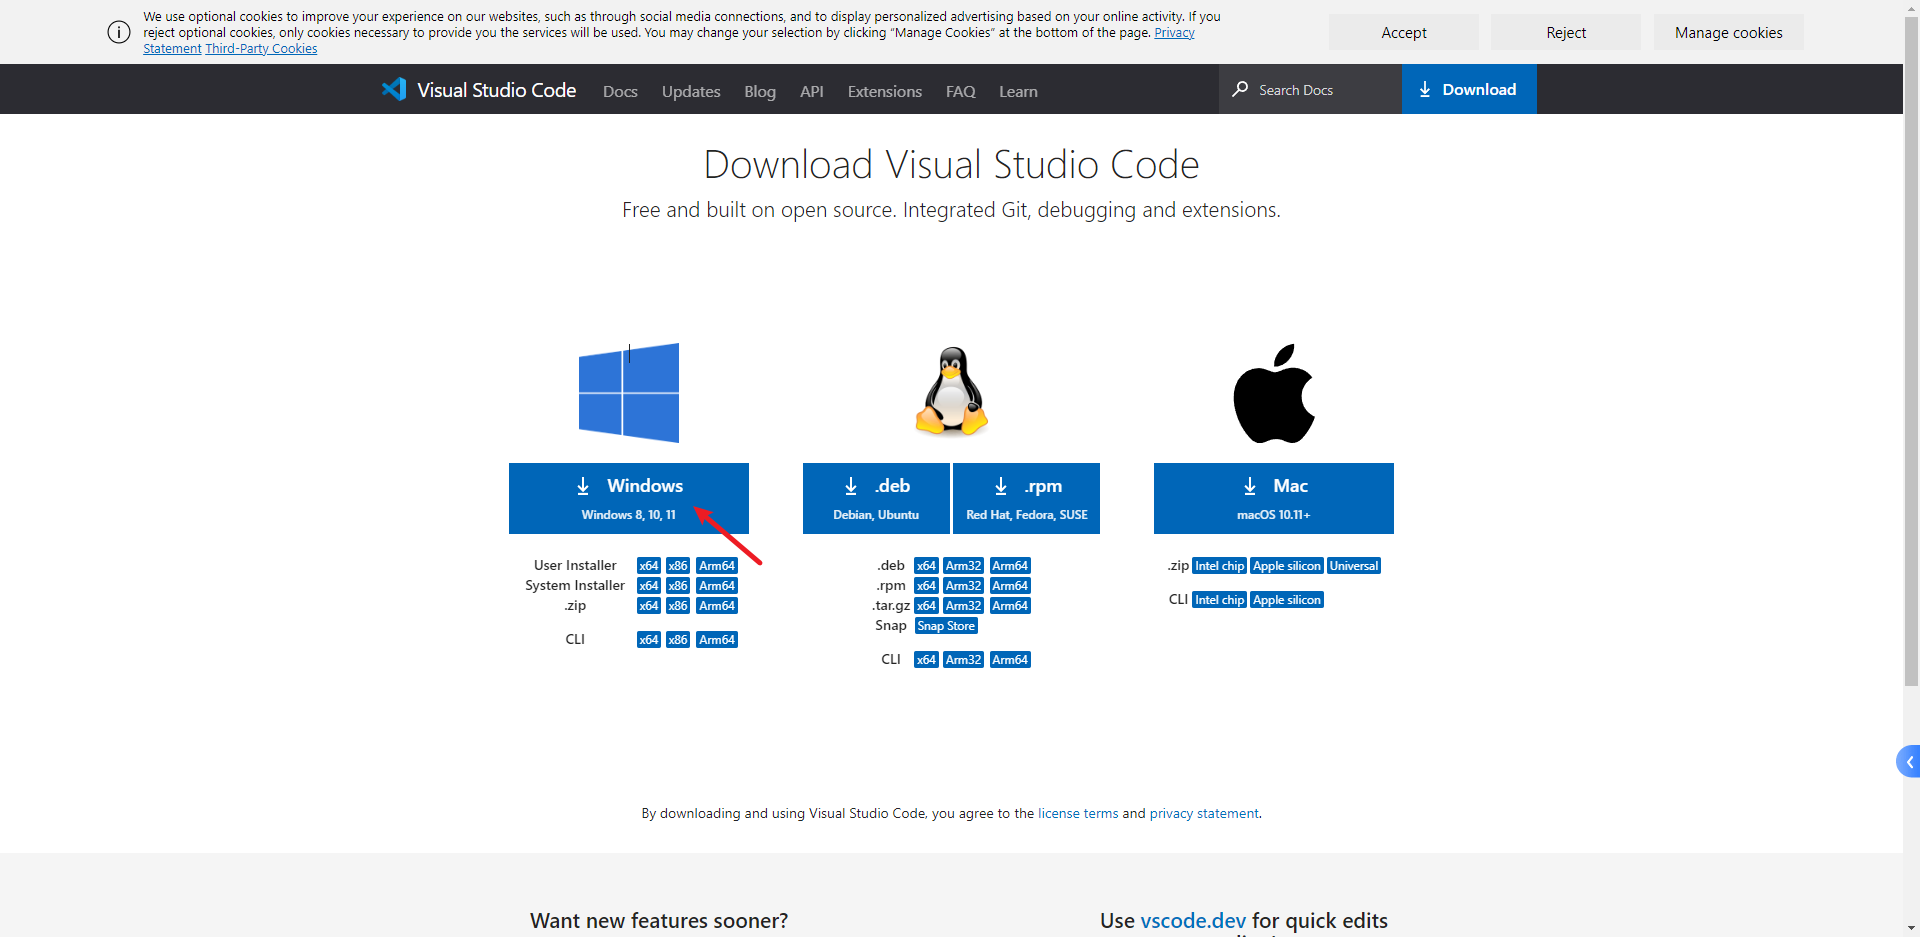
Task: Reject optional cookies
Action: click(1566, 32)
